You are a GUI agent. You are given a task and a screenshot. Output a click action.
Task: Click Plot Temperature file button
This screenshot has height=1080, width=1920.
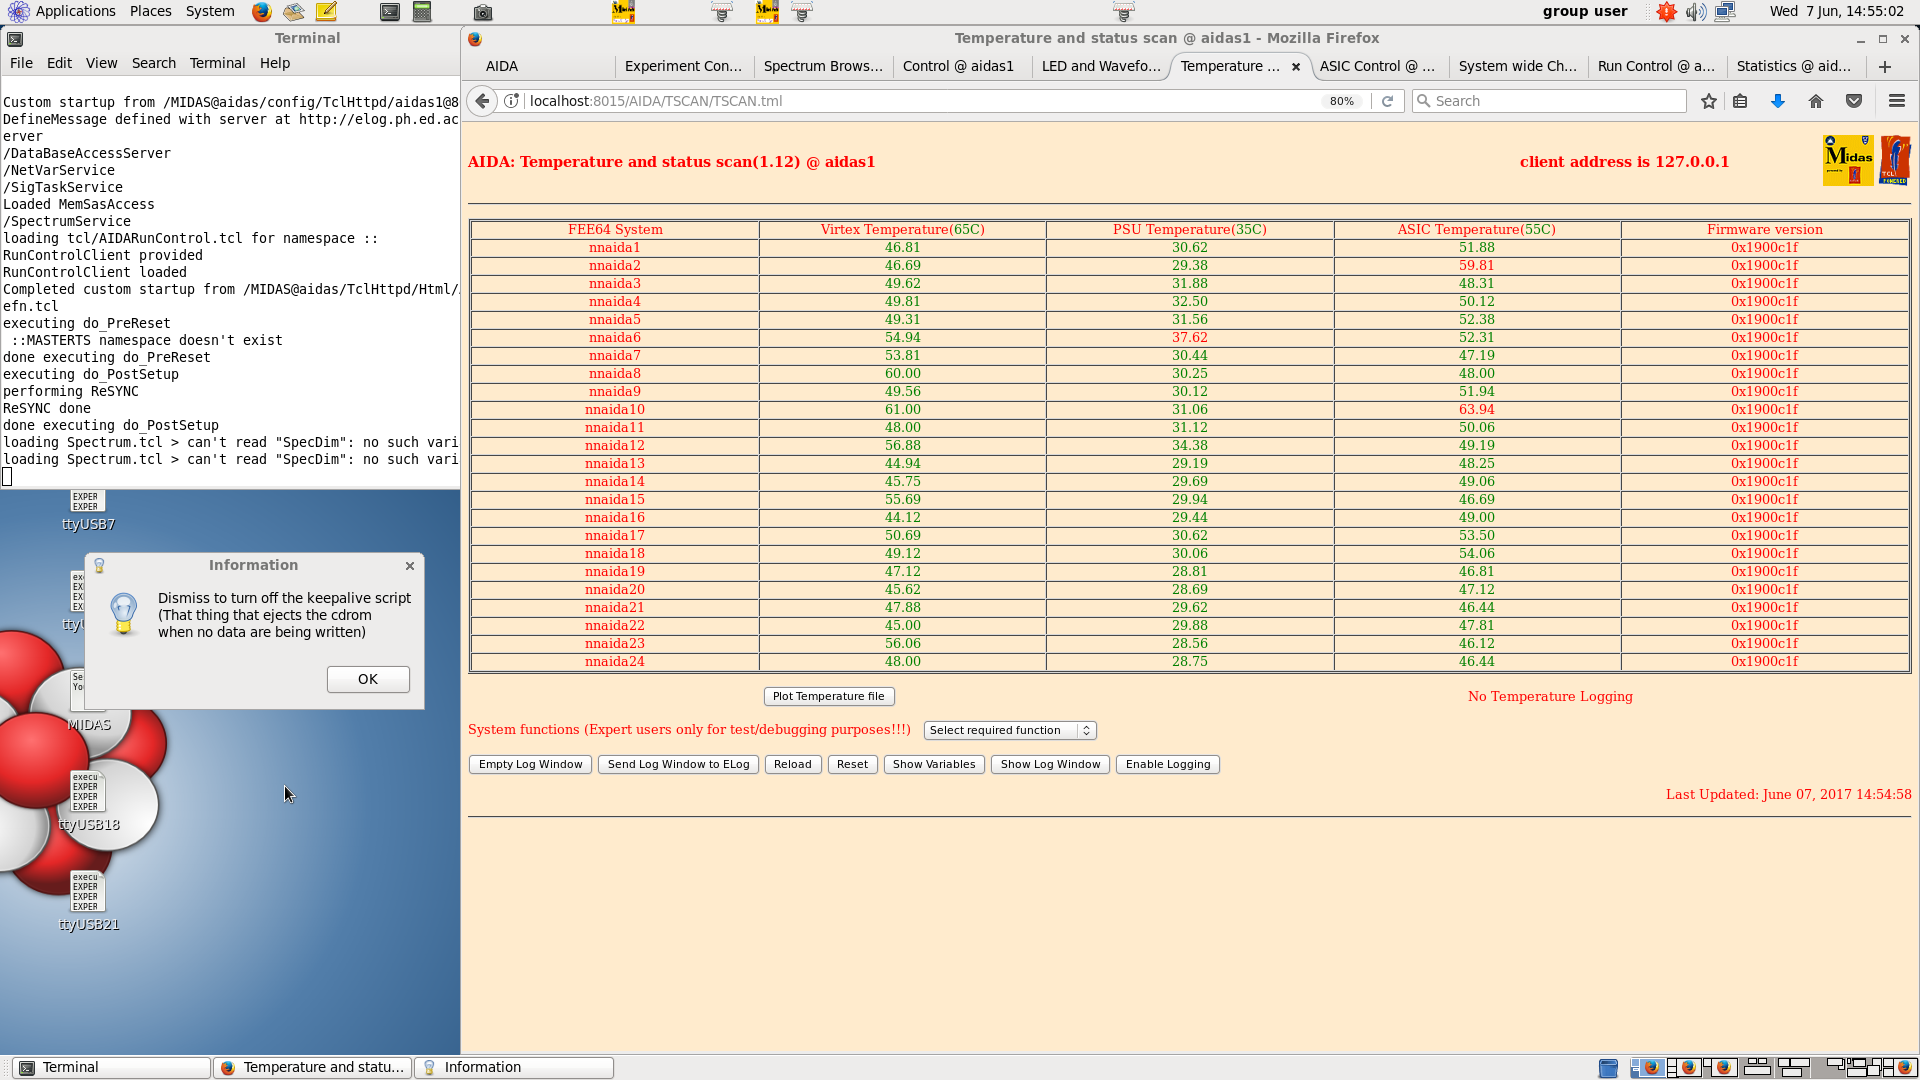click(x=828, y=697)
